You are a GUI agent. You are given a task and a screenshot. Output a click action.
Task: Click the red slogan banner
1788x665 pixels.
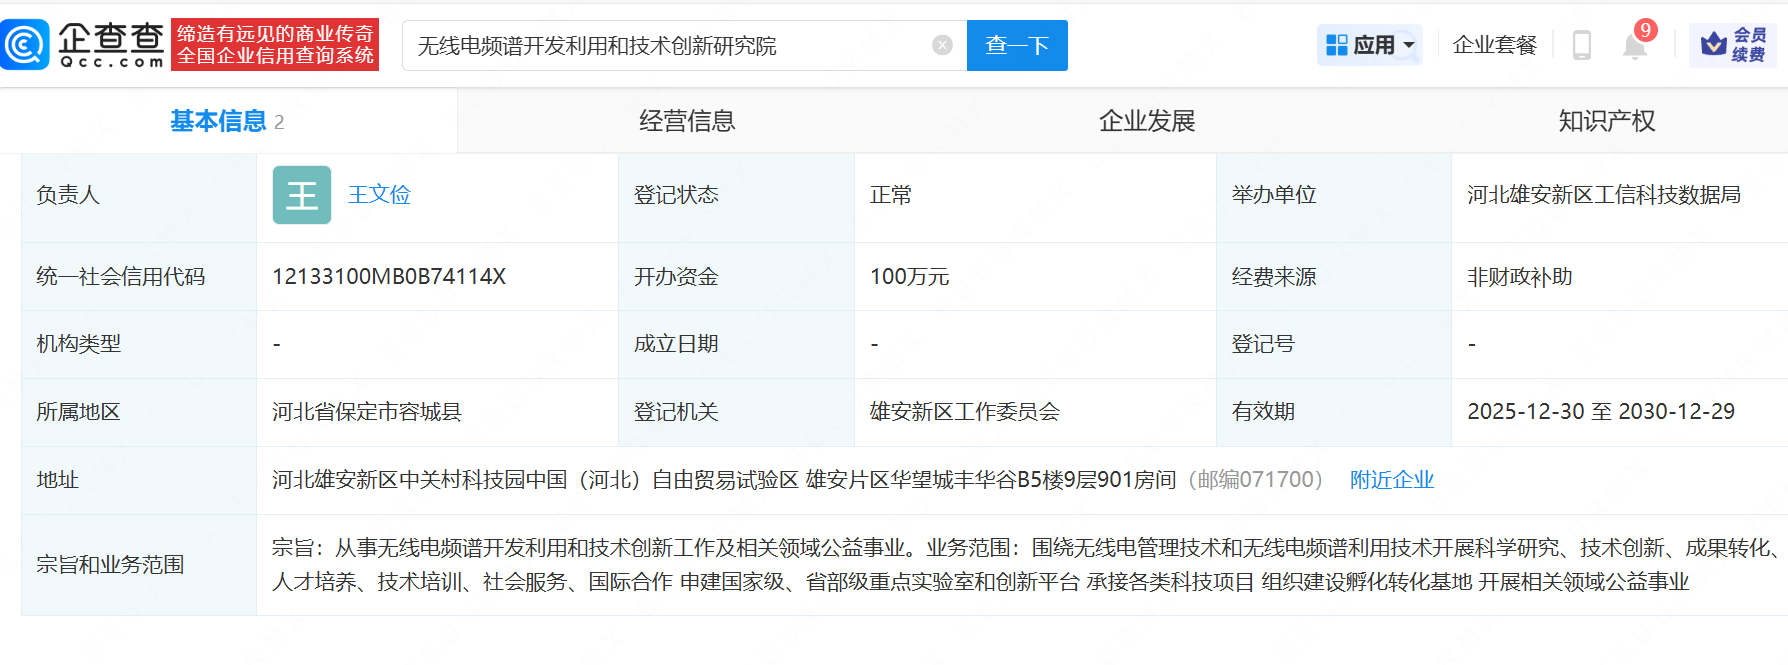(x=275, y=45)
